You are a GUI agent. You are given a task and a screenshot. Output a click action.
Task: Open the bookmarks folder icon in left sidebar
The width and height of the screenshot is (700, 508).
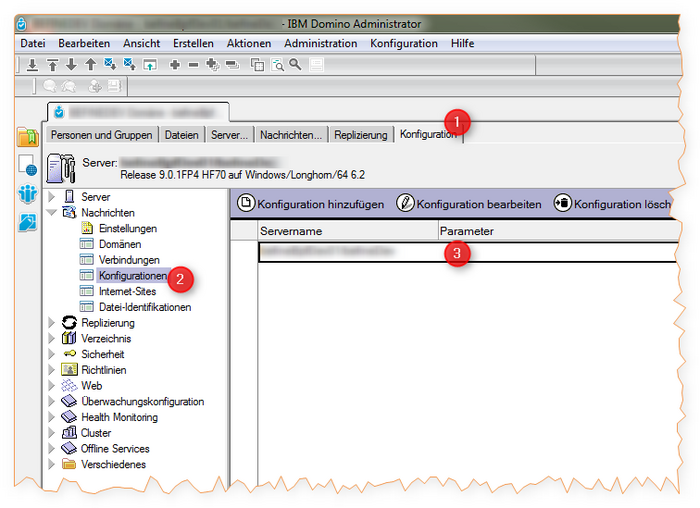(x=27, y=138)
